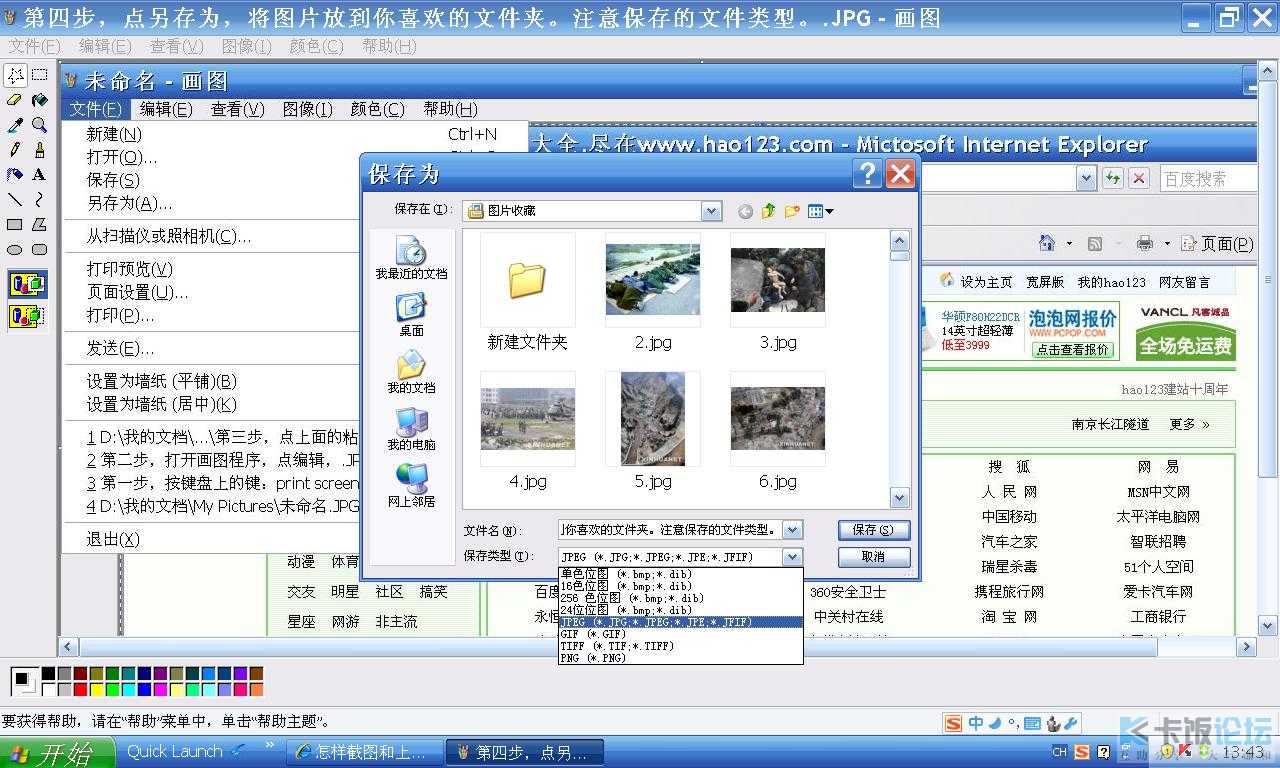Expand the 文件名 dropdown arrow
Image resolution: width=1280 pixels, height=768 pixels.
[792, 530]
